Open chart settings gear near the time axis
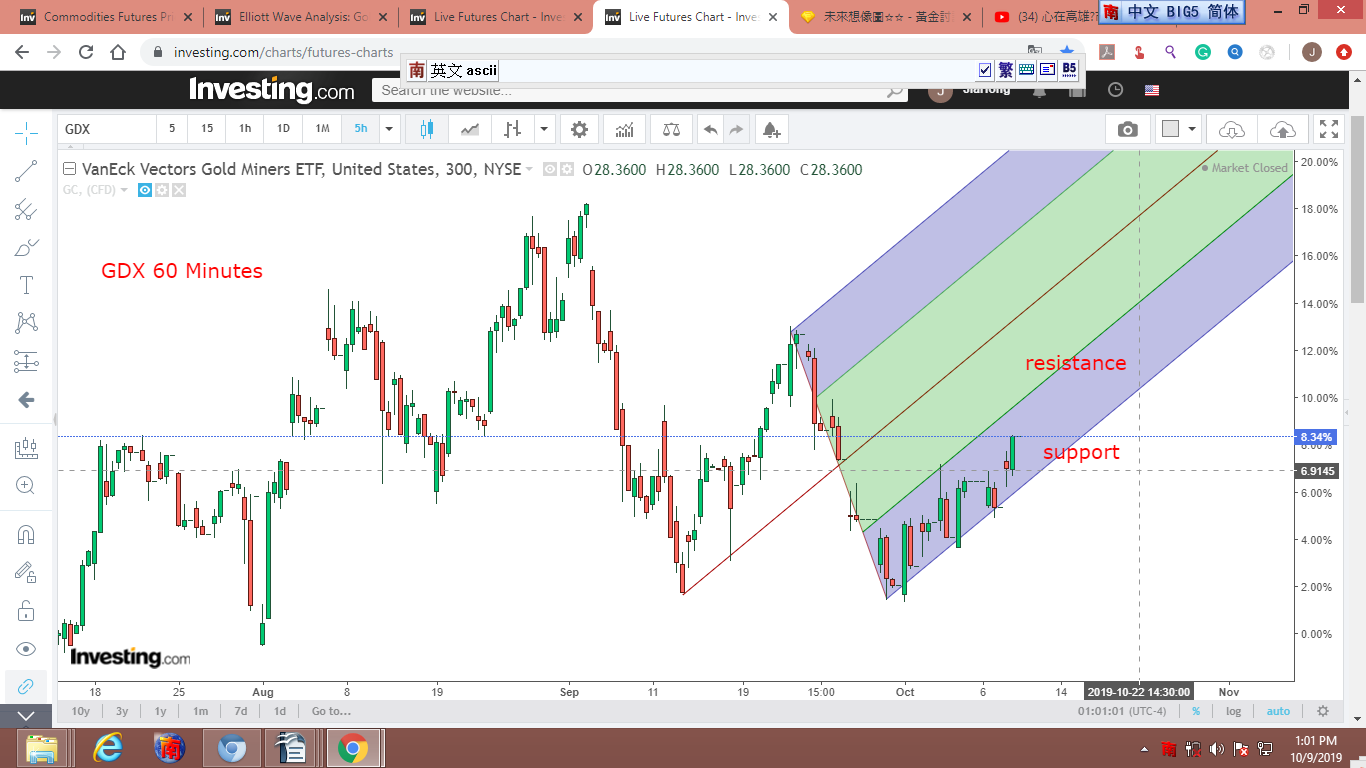The image size is (1366, 768). 1323,711
